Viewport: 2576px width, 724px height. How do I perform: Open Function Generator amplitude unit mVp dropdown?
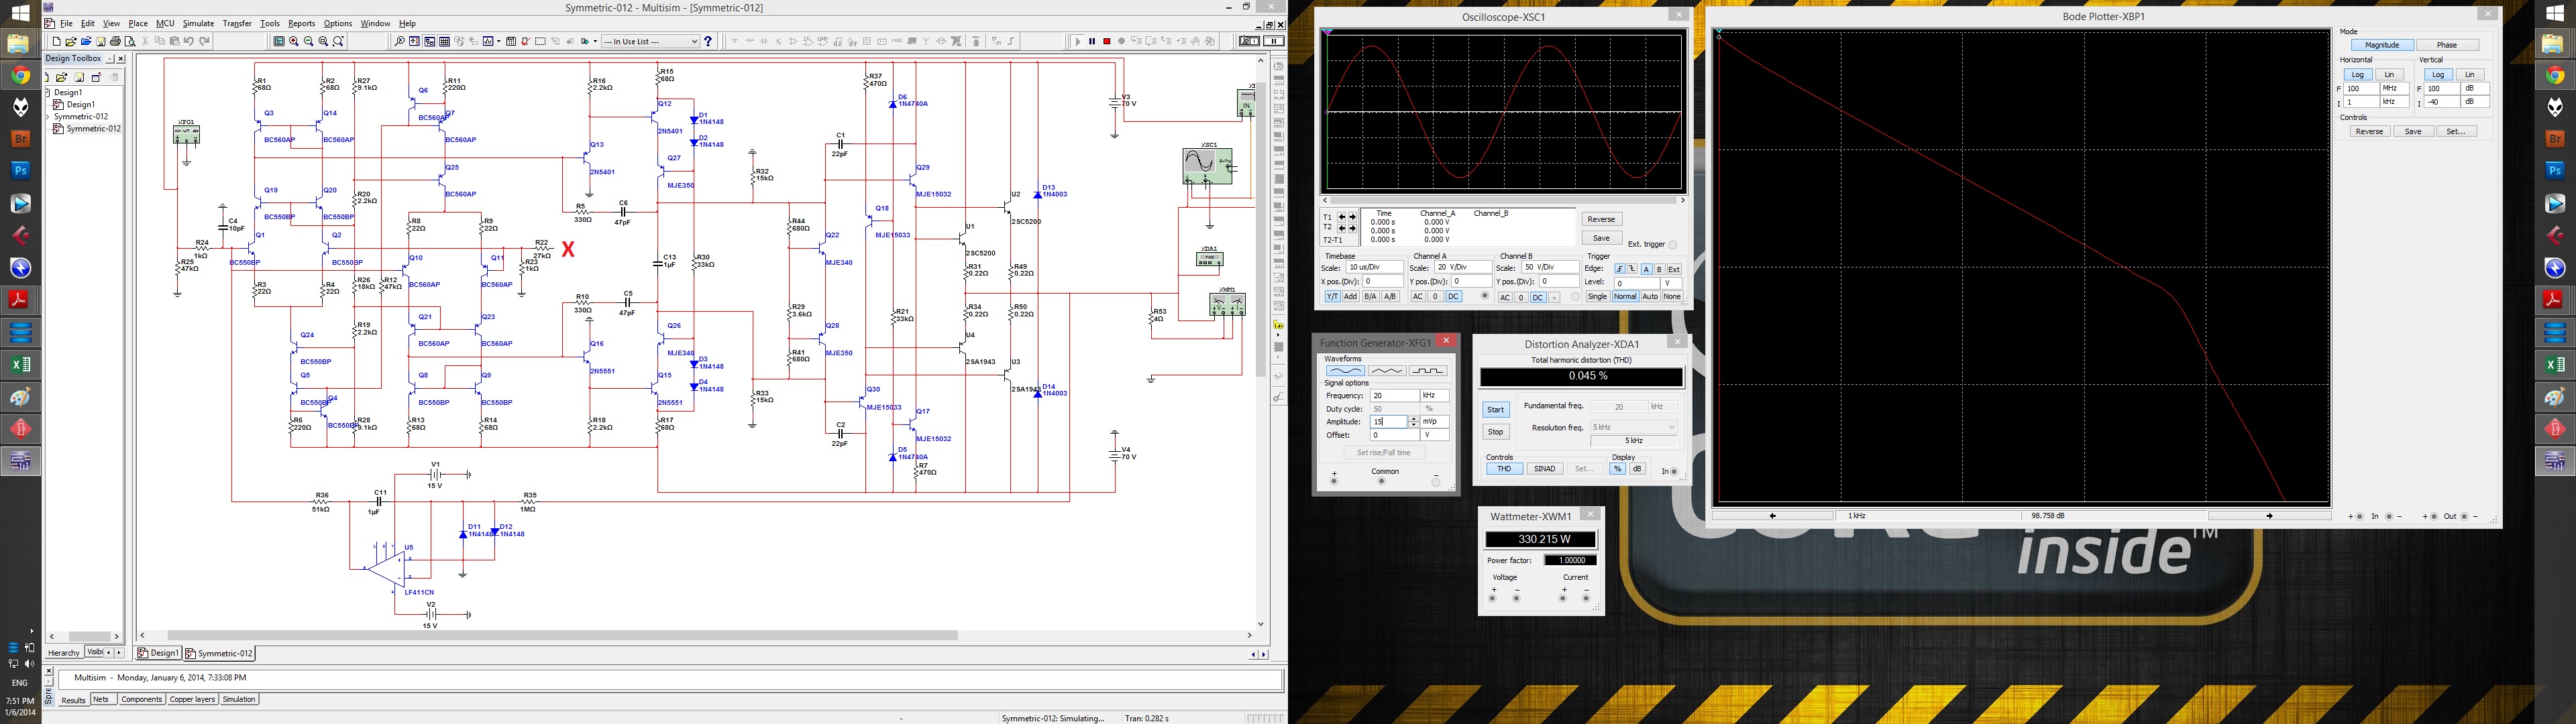pos(1435,422)
